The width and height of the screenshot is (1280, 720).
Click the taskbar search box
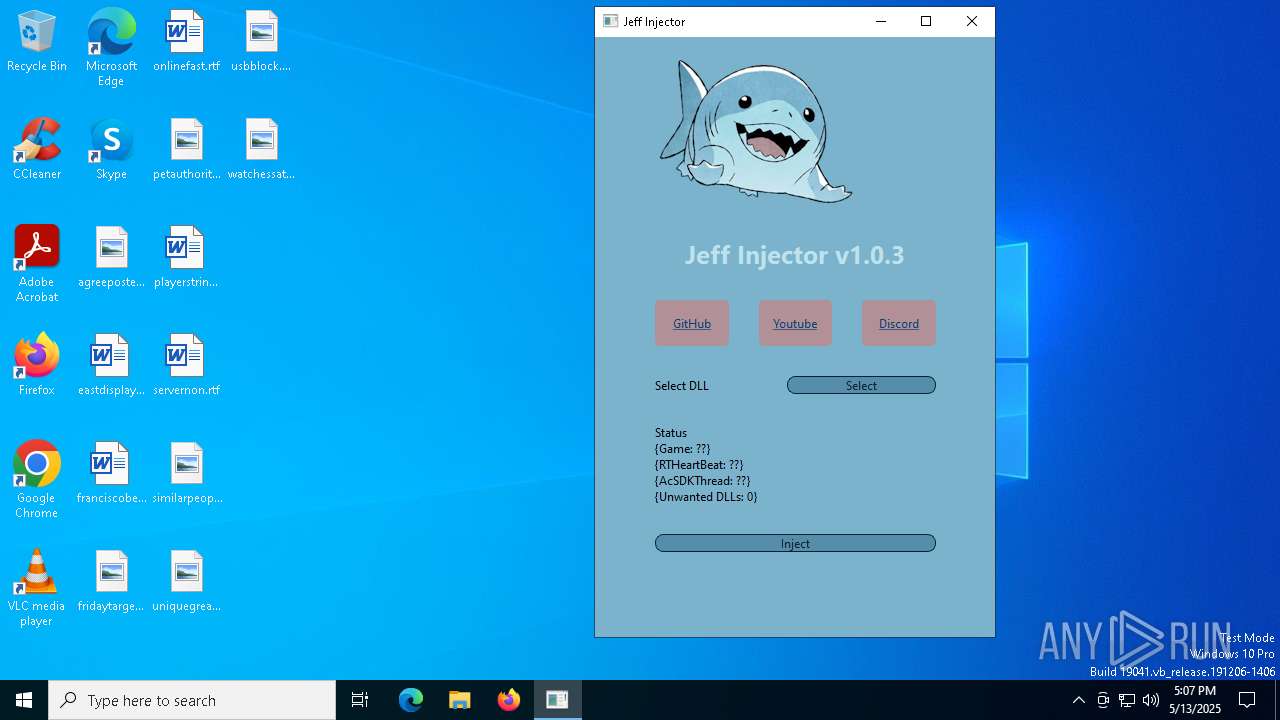(x=192, y=700)
